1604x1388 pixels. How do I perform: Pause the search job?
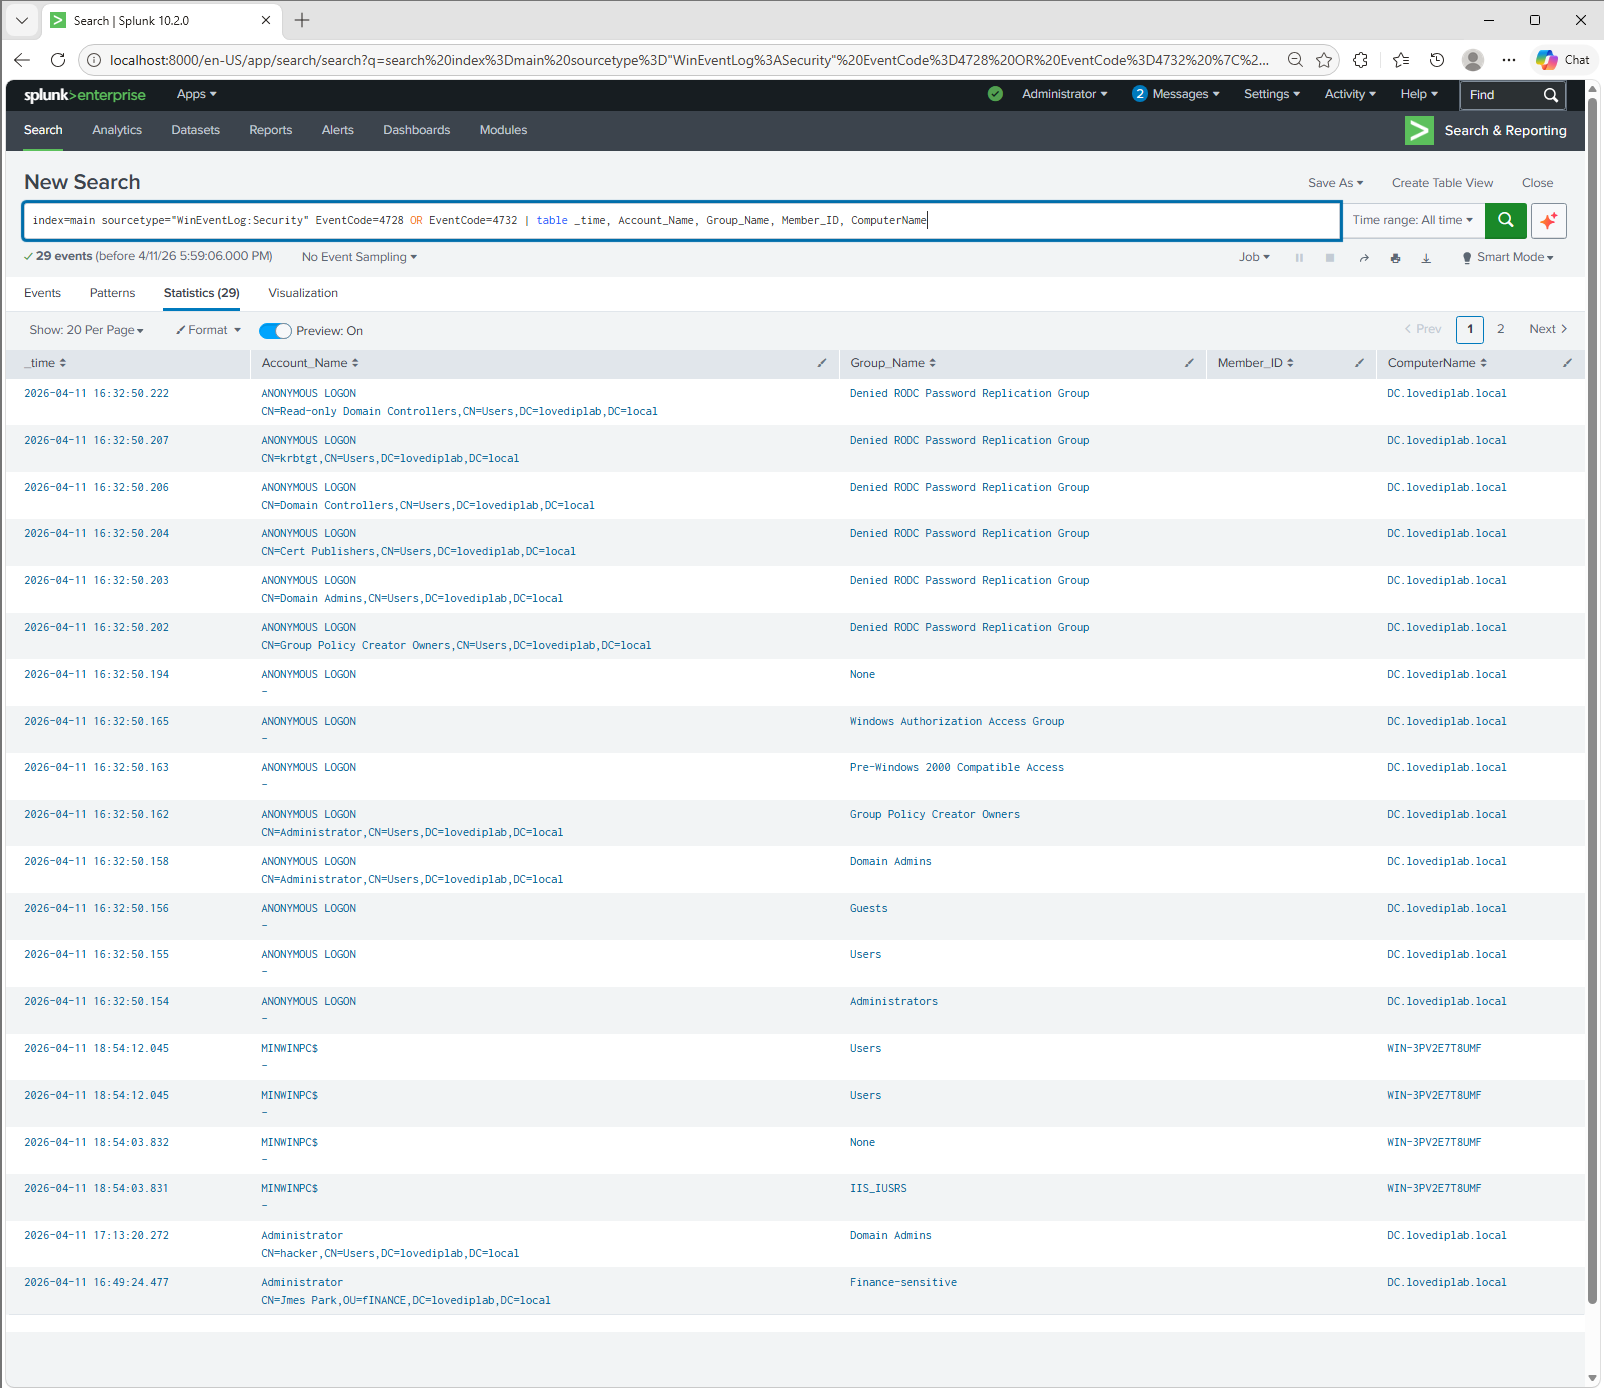pos(1299,258)
